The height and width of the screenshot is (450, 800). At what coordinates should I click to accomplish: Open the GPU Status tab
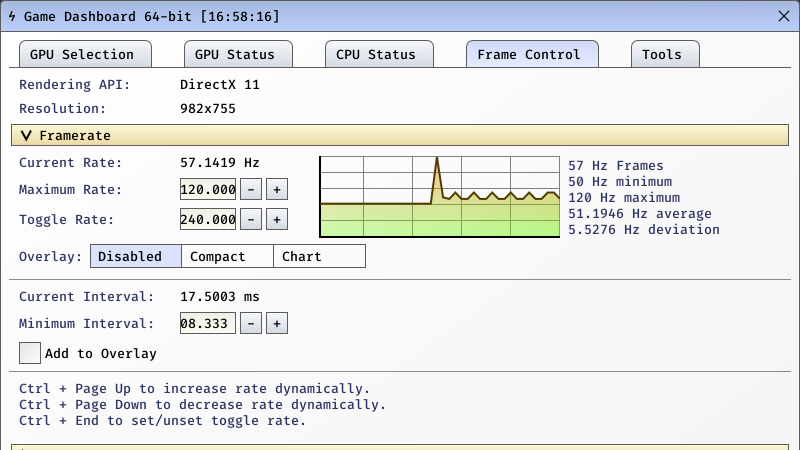pyautogui.click(x=242, y=54)
